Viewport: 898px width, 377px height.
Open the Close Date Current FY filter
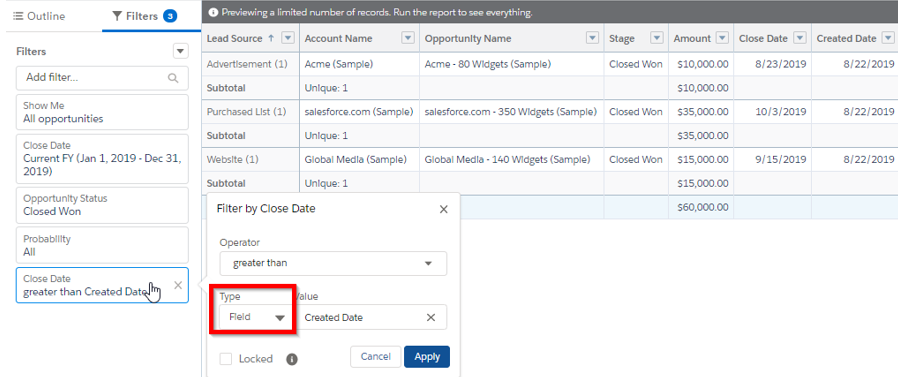[x=102, y=159]
